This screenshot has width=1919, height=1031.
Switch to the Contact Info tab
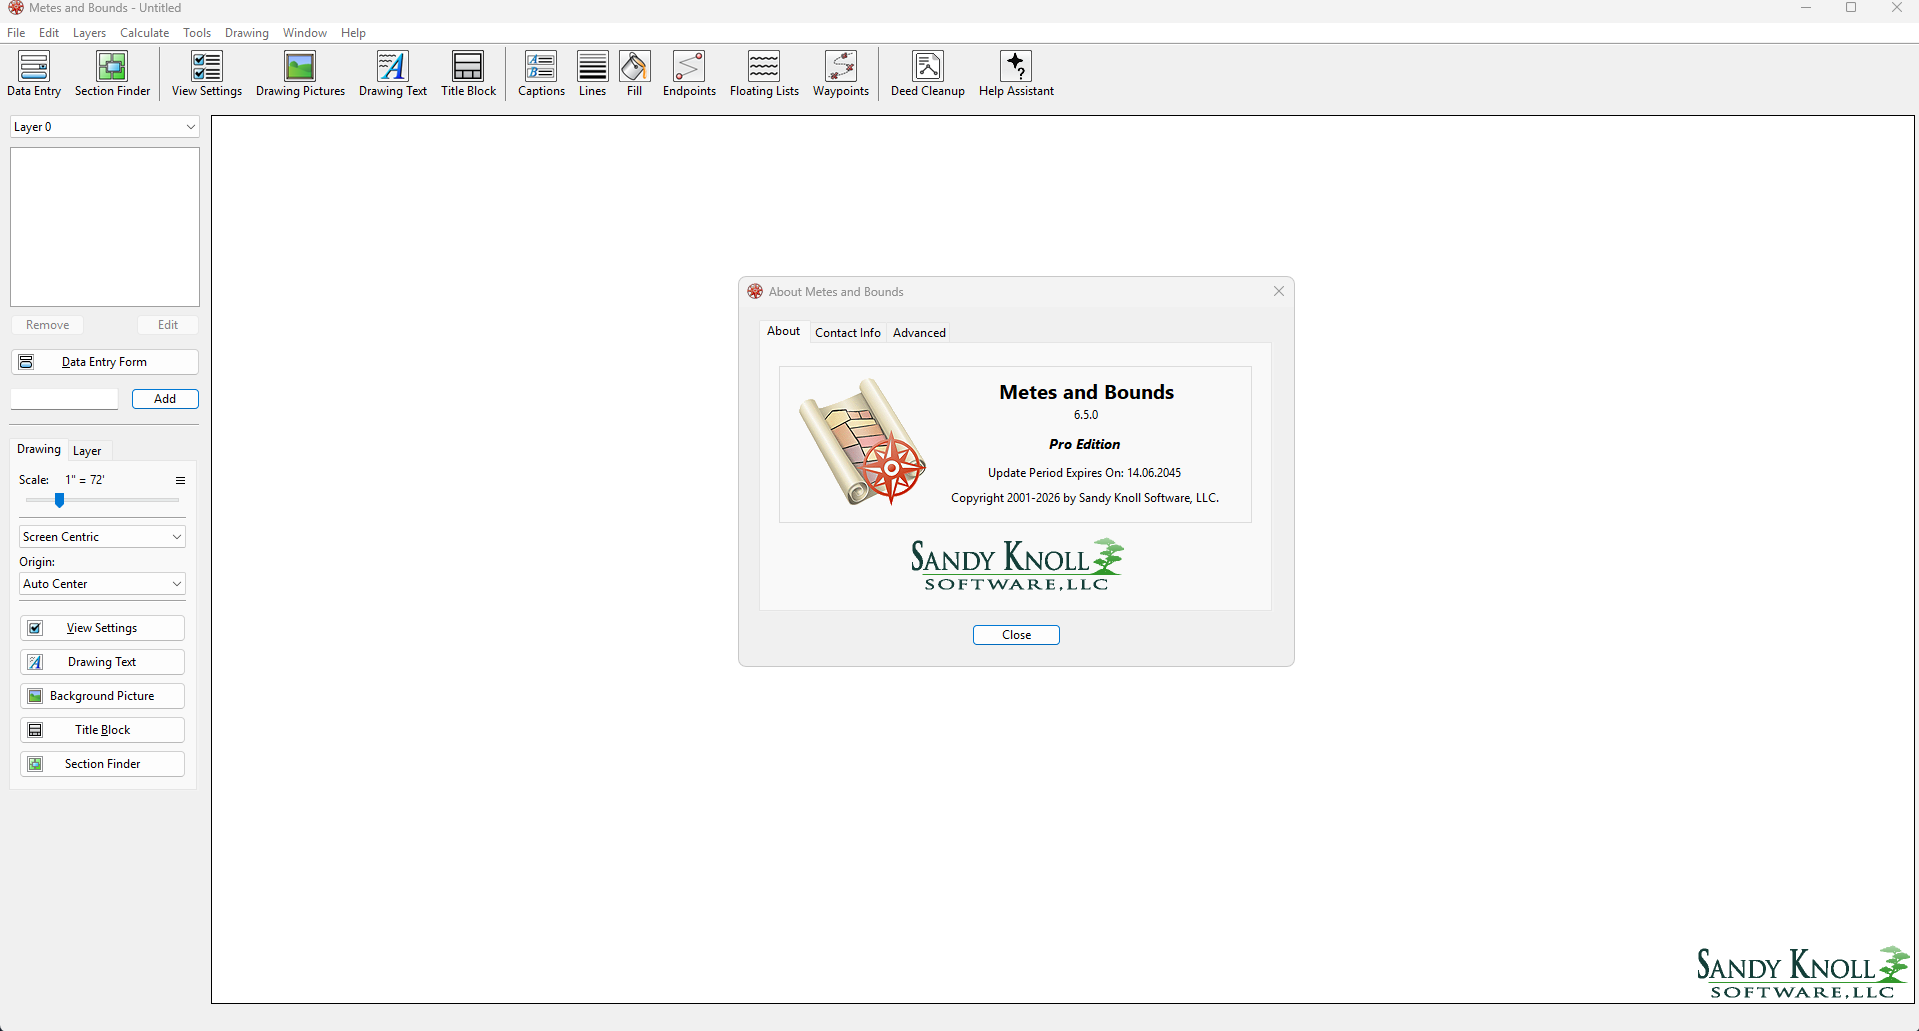coord(848,333)
